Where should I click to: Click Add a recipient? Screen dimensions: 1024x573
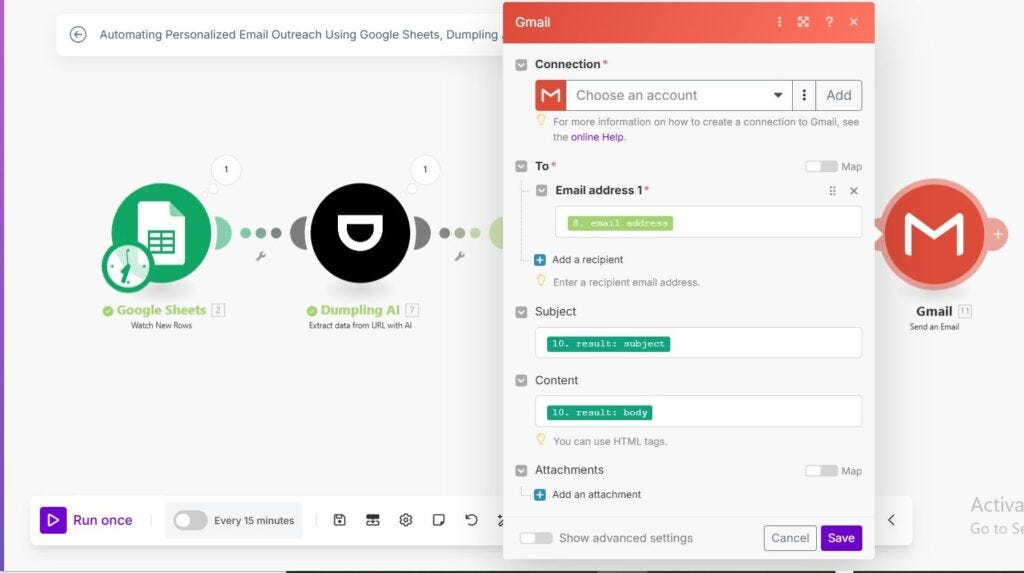587,260
